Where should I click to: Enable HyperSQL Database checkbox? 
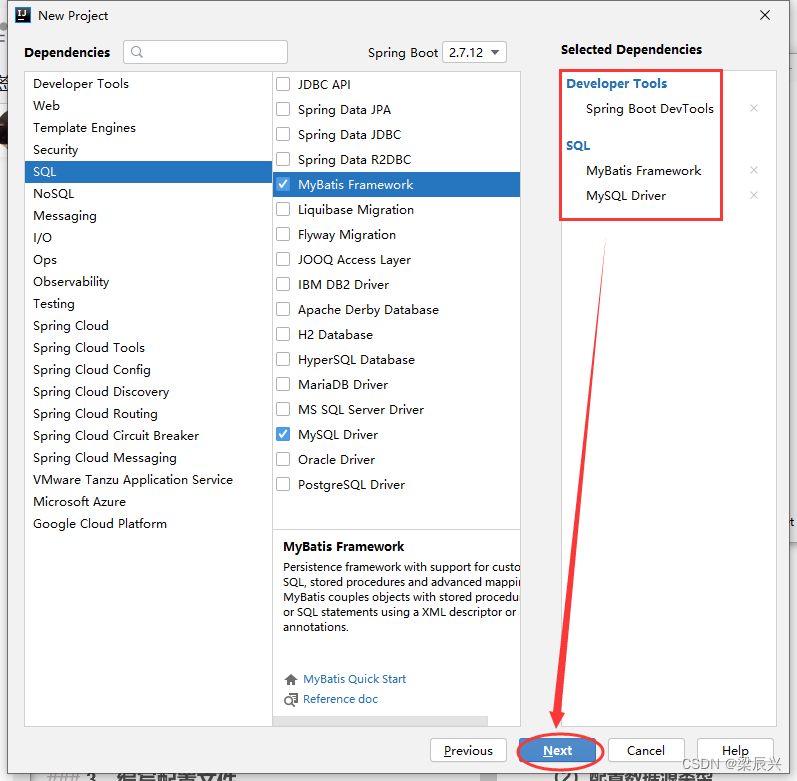[x=283, y=359]
